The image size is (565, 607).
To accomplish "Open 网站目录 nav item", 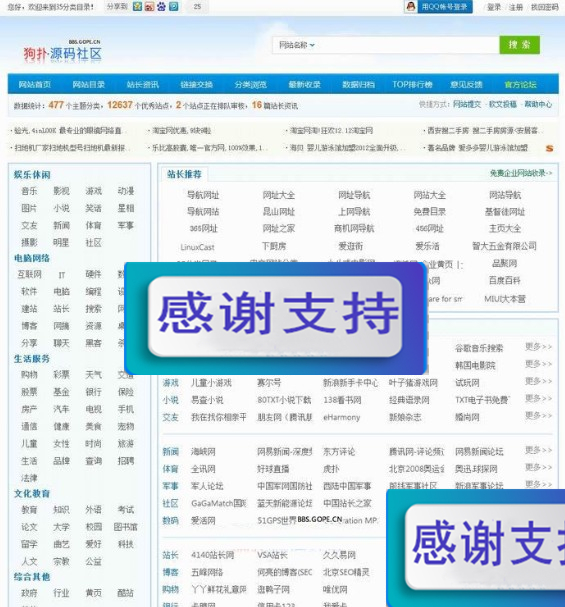I will (x=89, y=84).
